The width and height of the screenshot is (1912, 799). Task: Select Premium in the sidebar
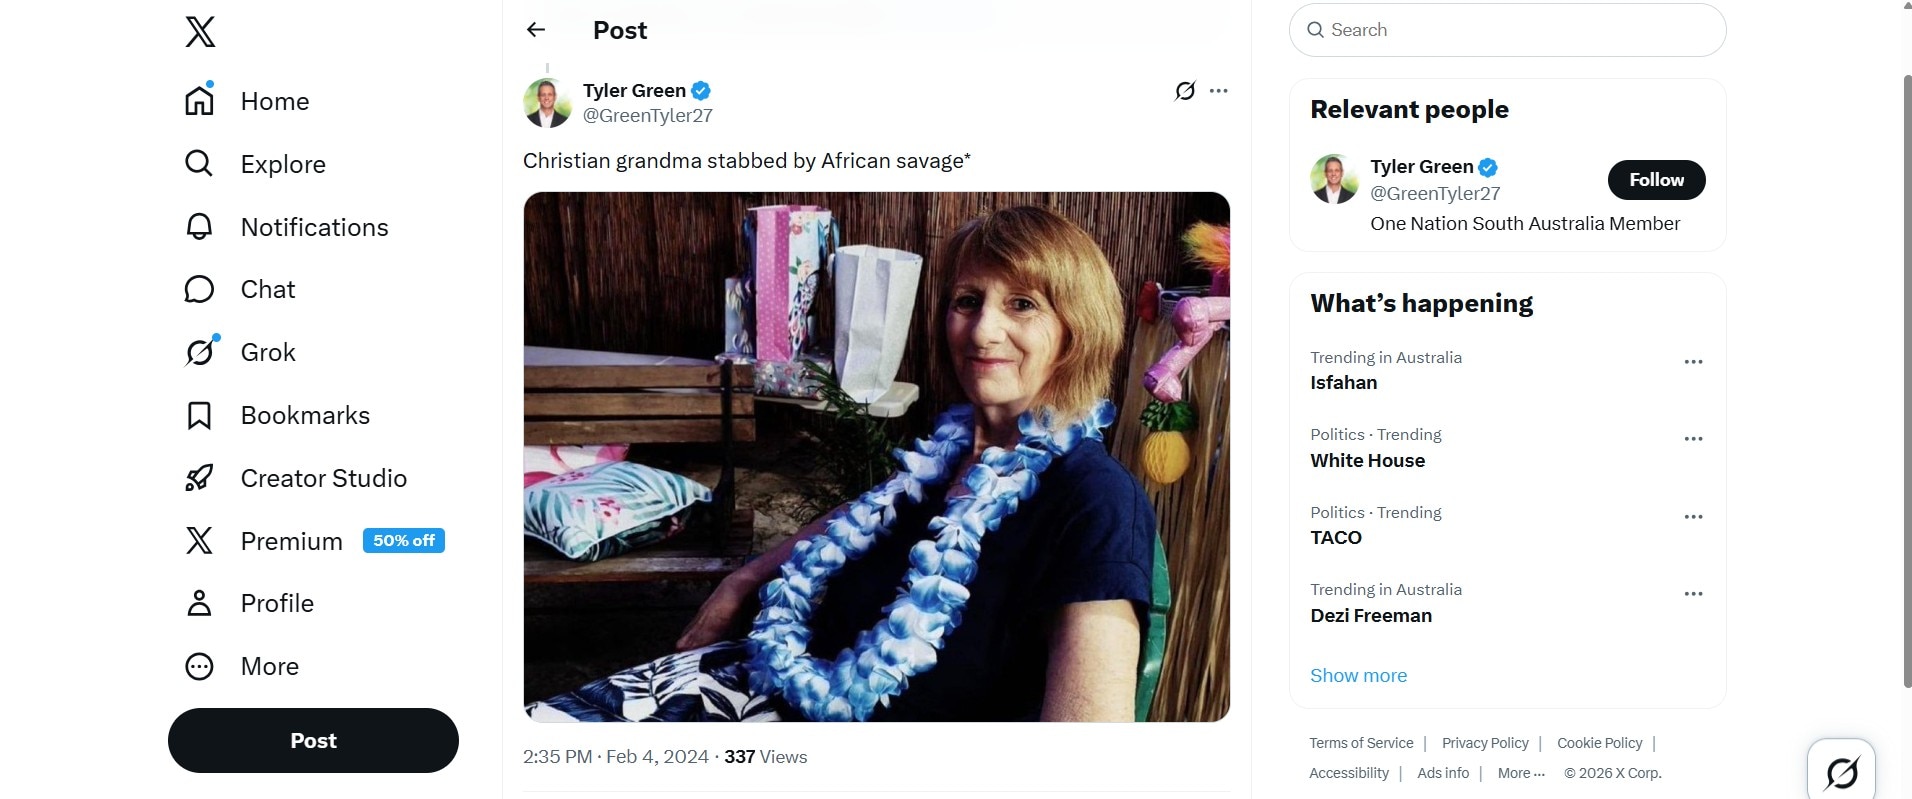(290, 540)
